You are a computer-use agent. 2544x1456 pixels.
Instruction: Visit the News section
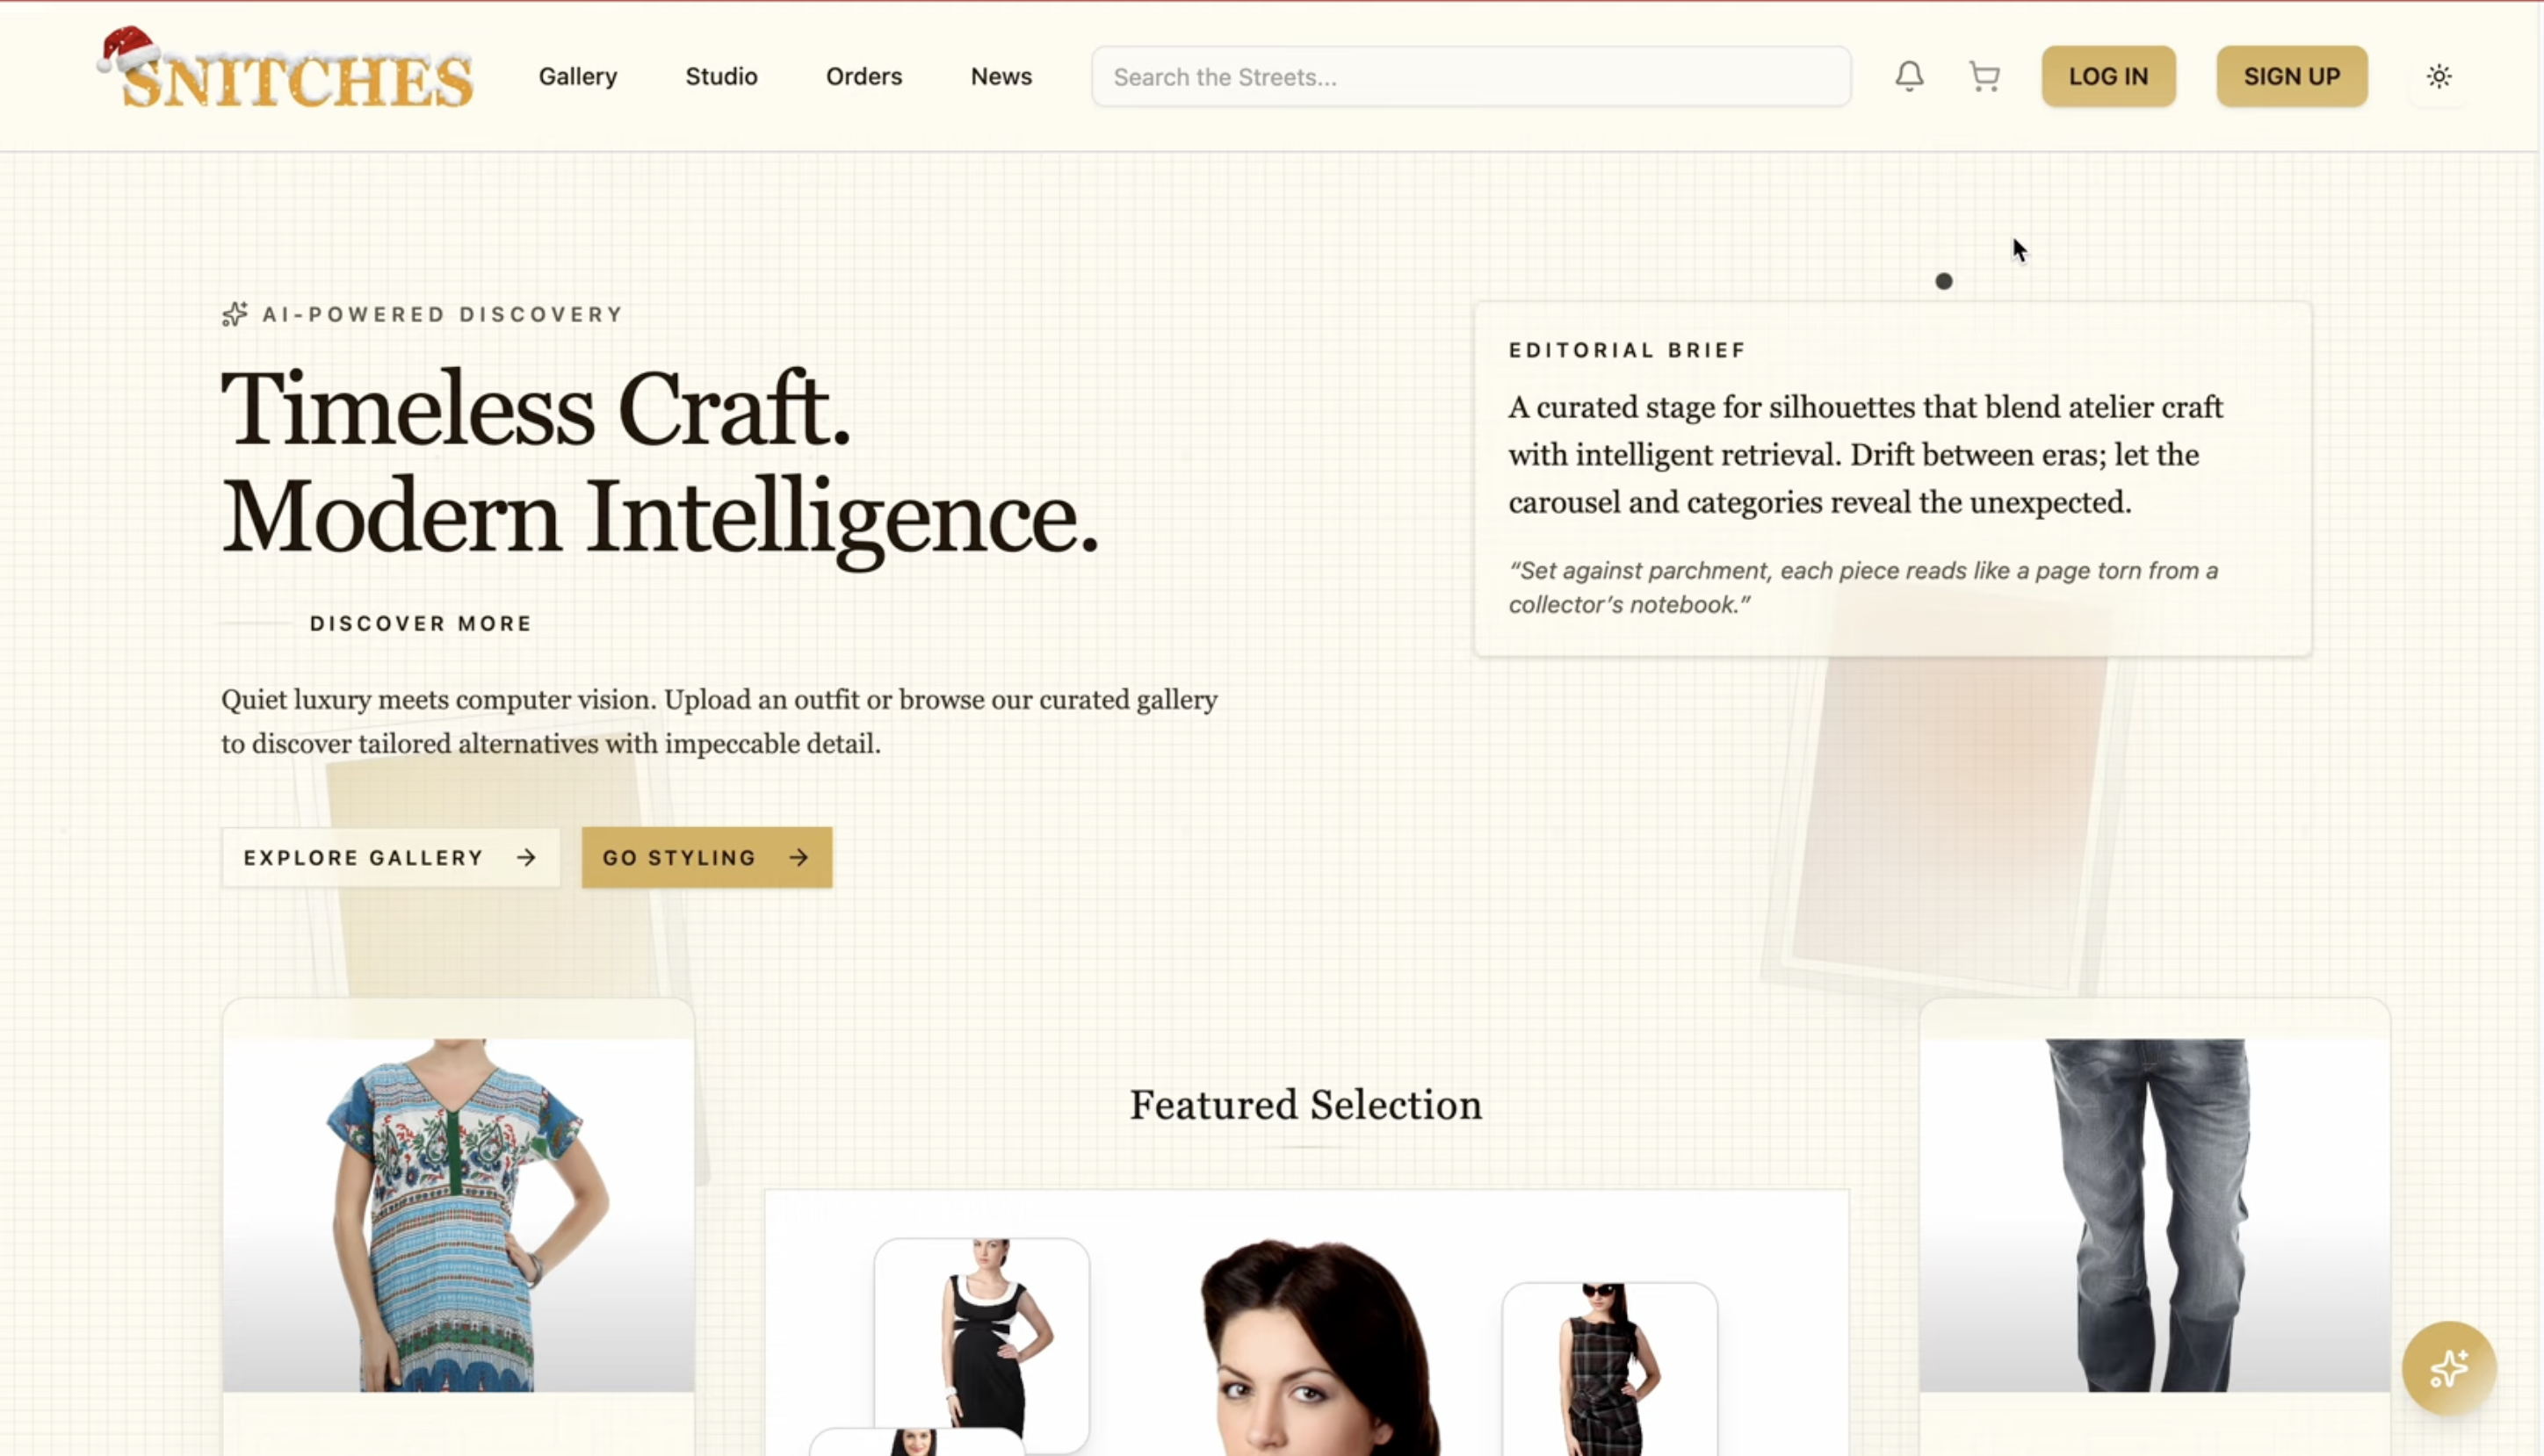(x=1001, y=76)
